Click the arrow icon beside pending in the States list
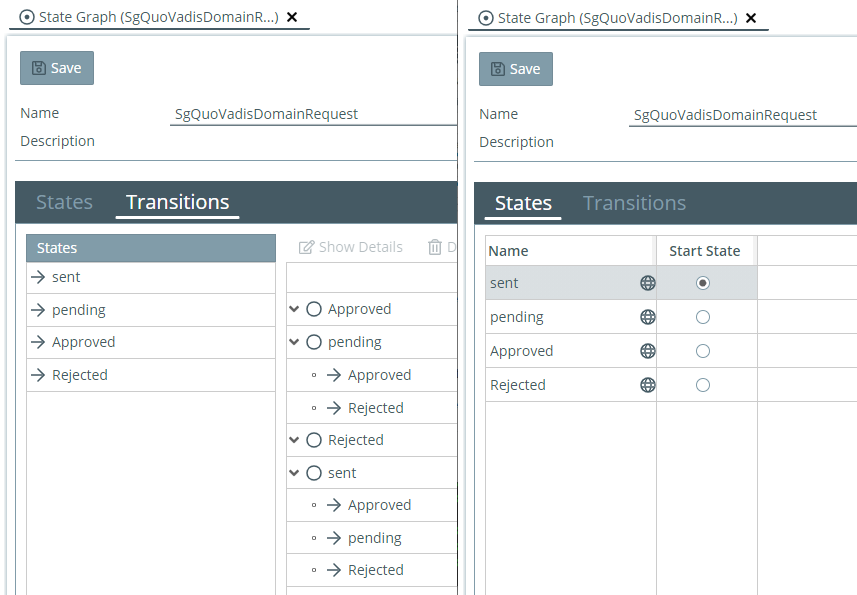This screenshot has width=857, height=595. coord(39,310)
